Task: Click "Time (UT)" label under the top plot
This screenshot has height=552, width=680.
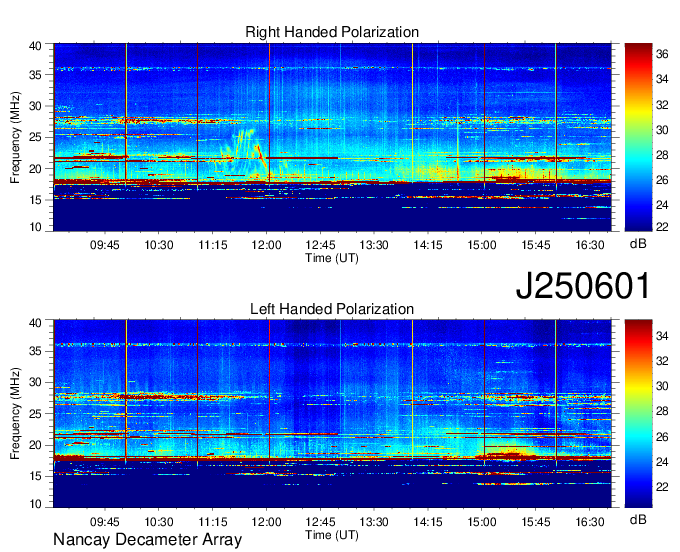Action: click(332, 258)
